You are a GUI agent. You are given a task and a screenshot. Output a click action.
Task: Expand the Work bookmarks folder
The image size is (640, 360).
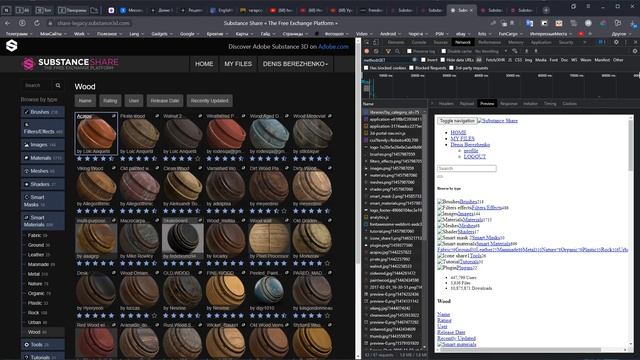[81, 34]
